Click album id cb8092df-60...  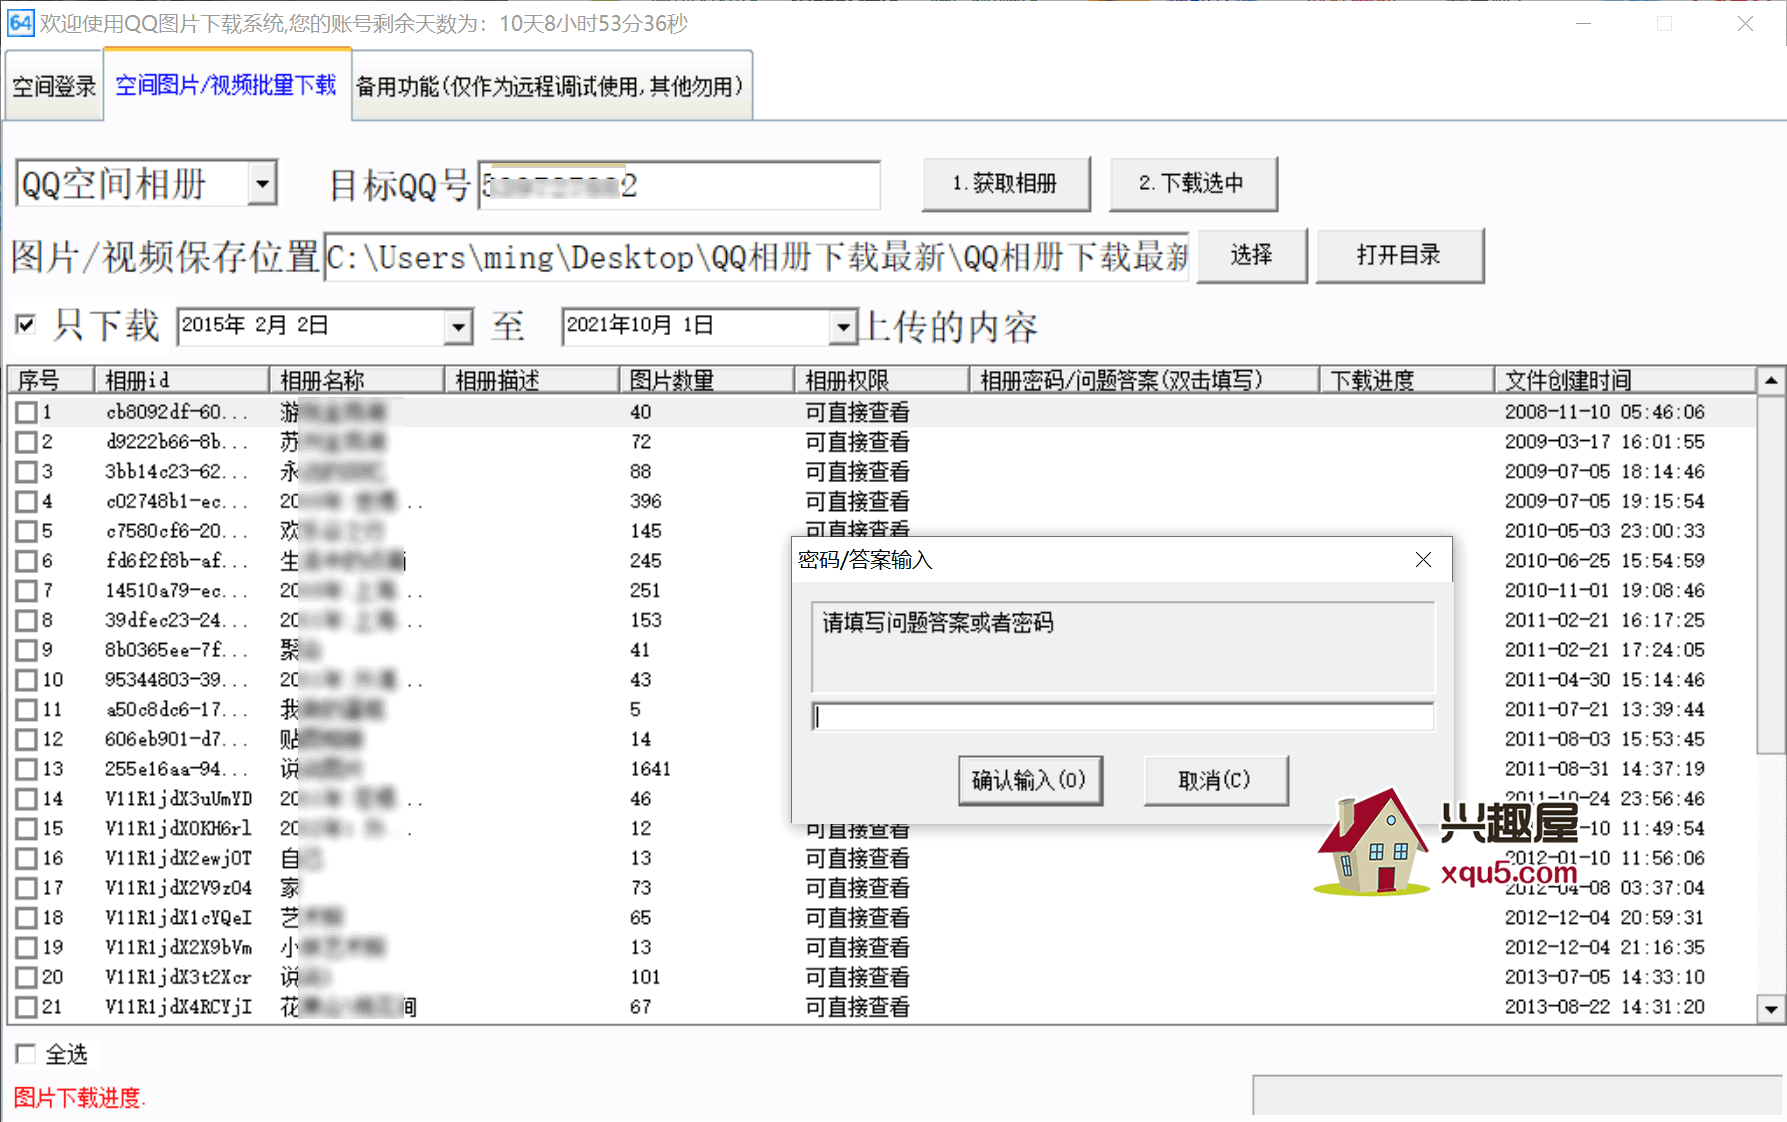click(x=178, y=412)
